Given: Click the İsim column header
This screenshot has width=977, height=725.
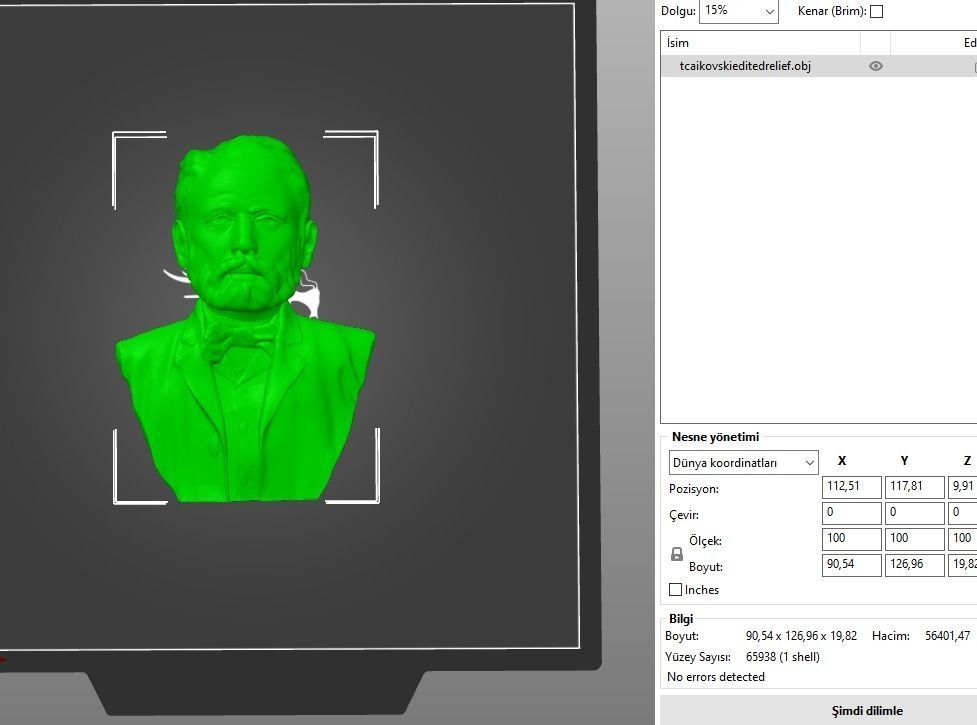Looking at the screenshot, I should (677, 43).
